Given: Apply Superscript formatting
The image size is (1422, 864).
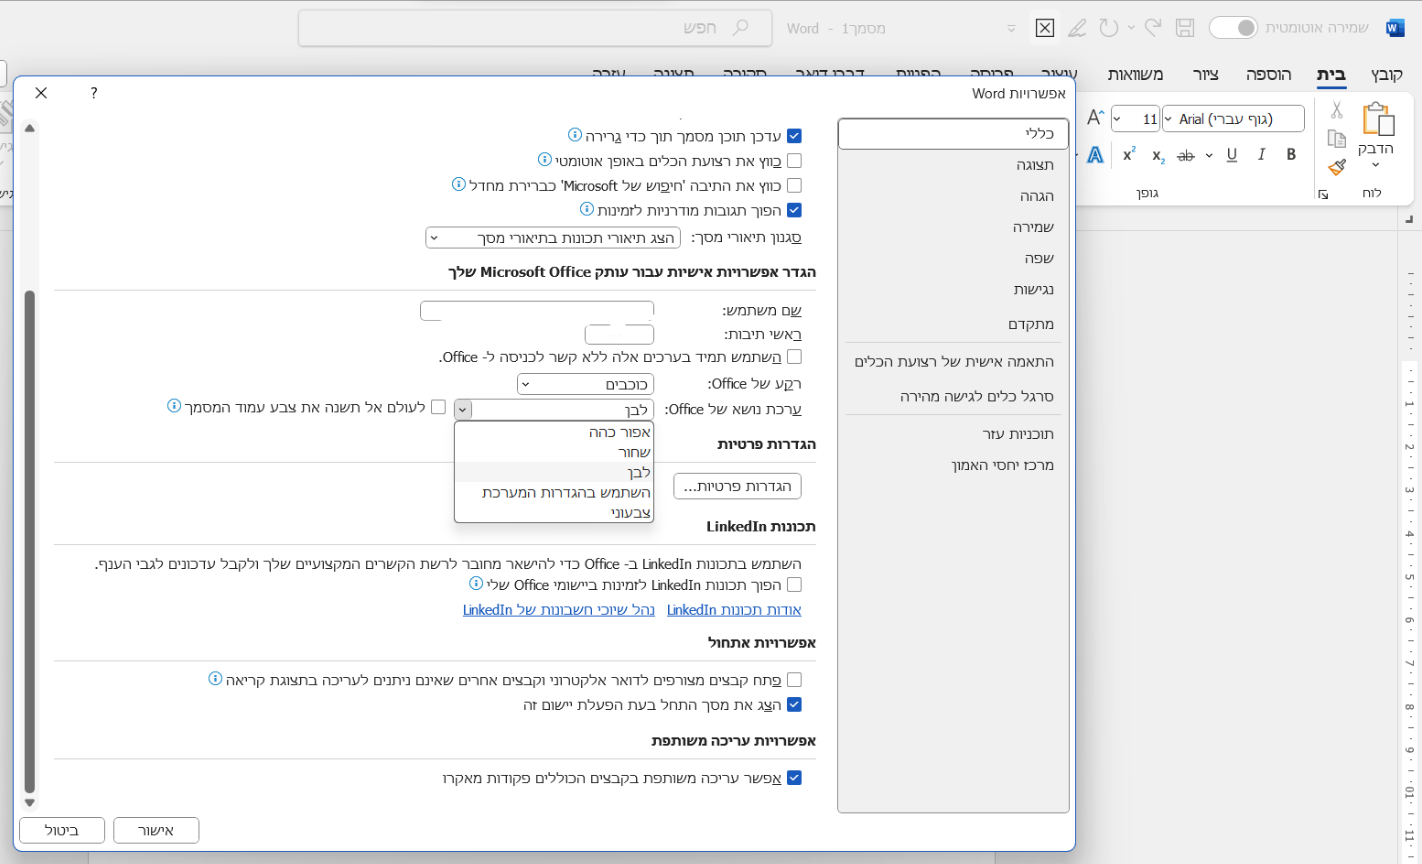Looking at the screenshot, I should click(1129, 154).
